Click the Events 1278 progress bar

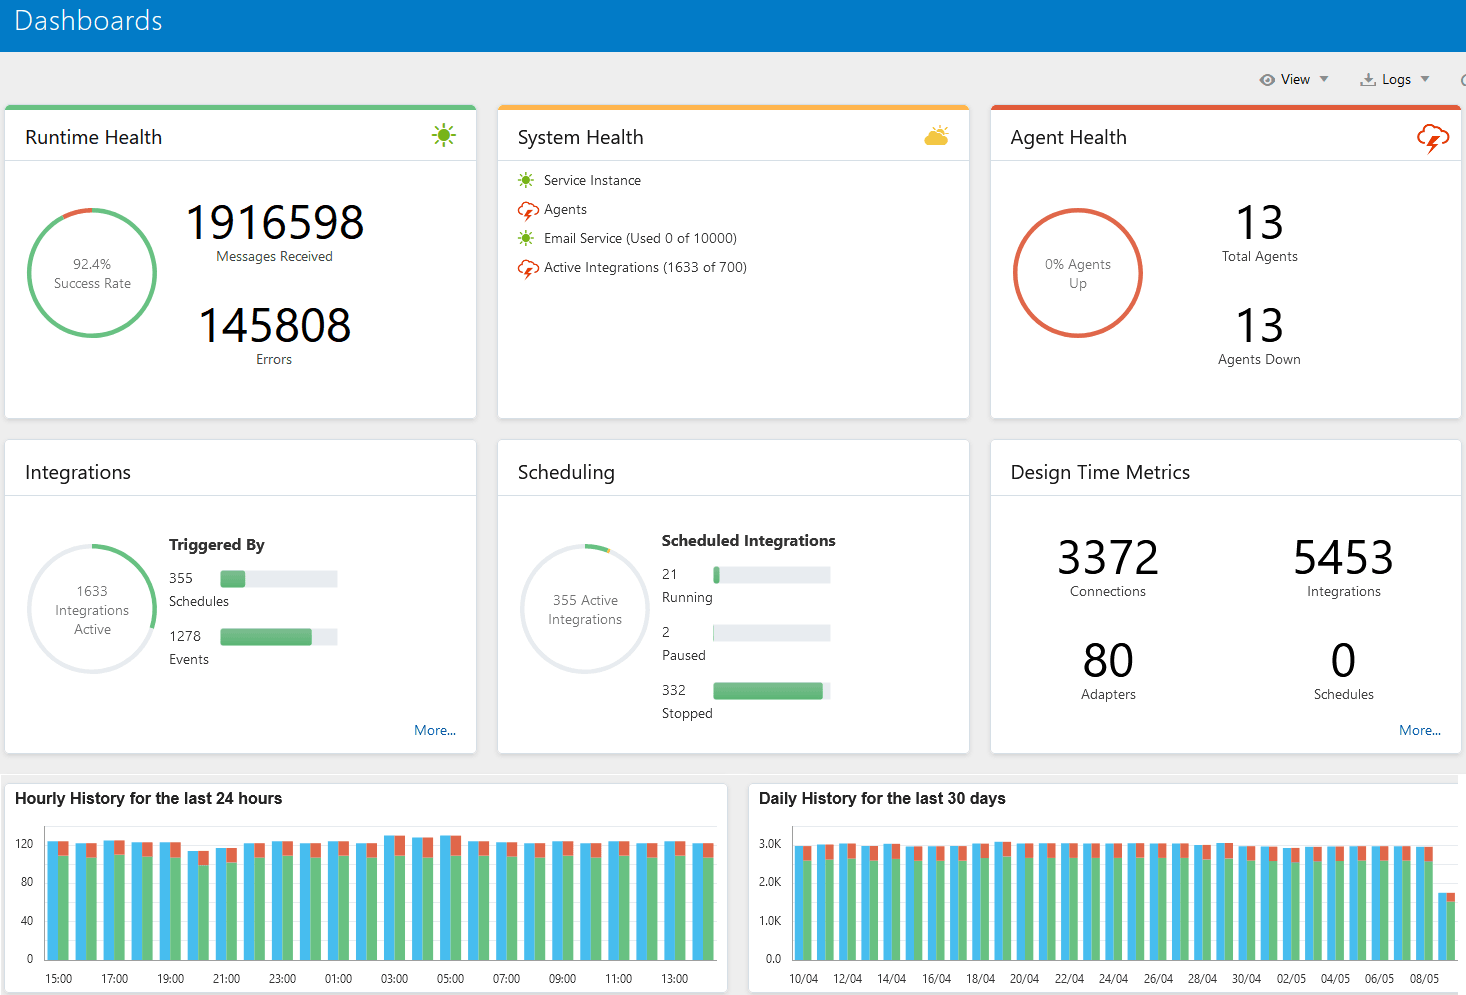[278, 636]
